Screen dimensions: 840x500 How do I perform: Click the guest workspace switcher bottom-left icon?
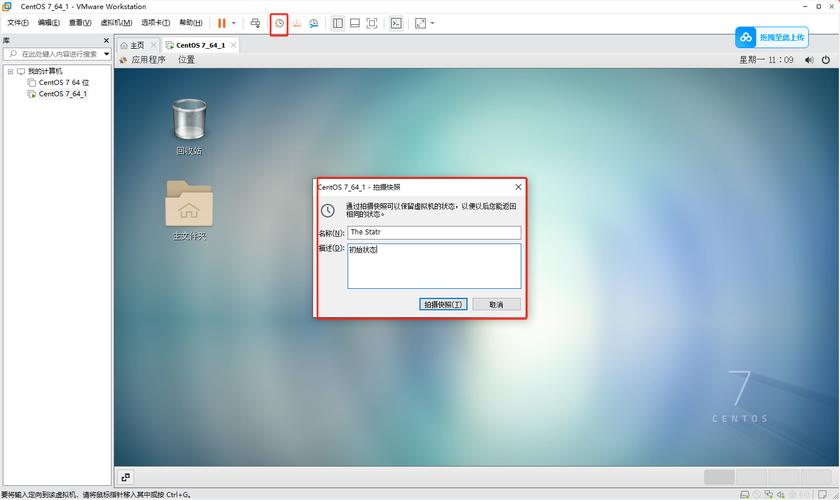[x=125, y=477]
